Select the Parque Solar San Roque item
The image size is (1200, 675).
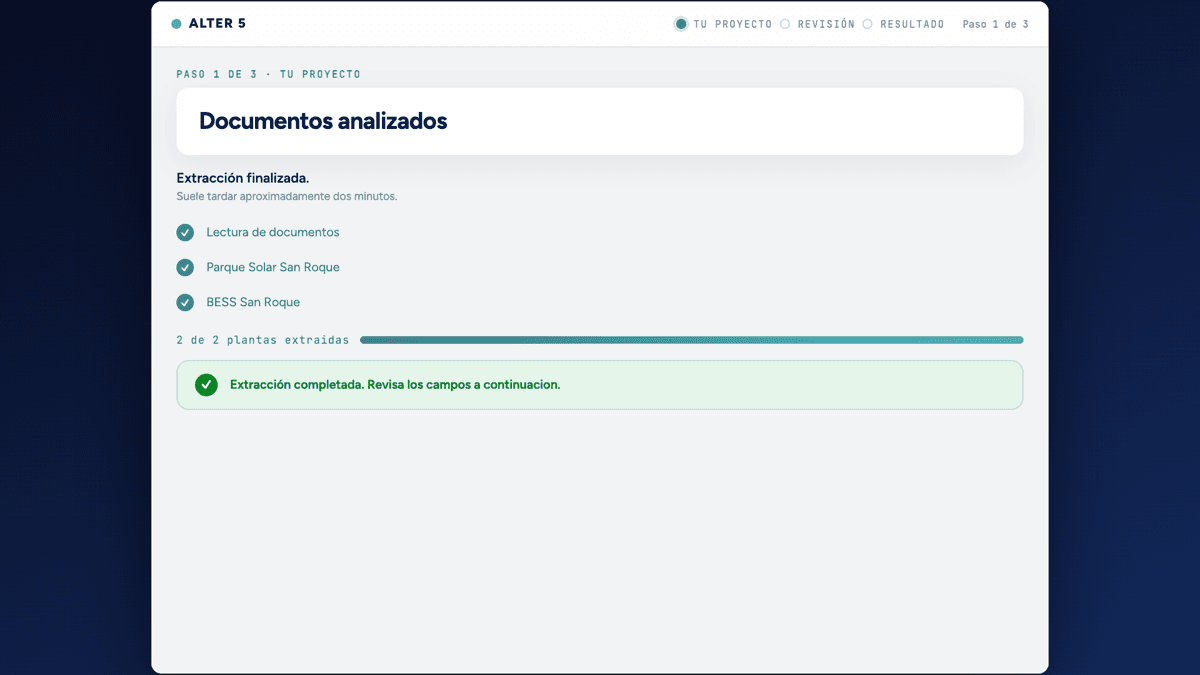coord(273,267)
